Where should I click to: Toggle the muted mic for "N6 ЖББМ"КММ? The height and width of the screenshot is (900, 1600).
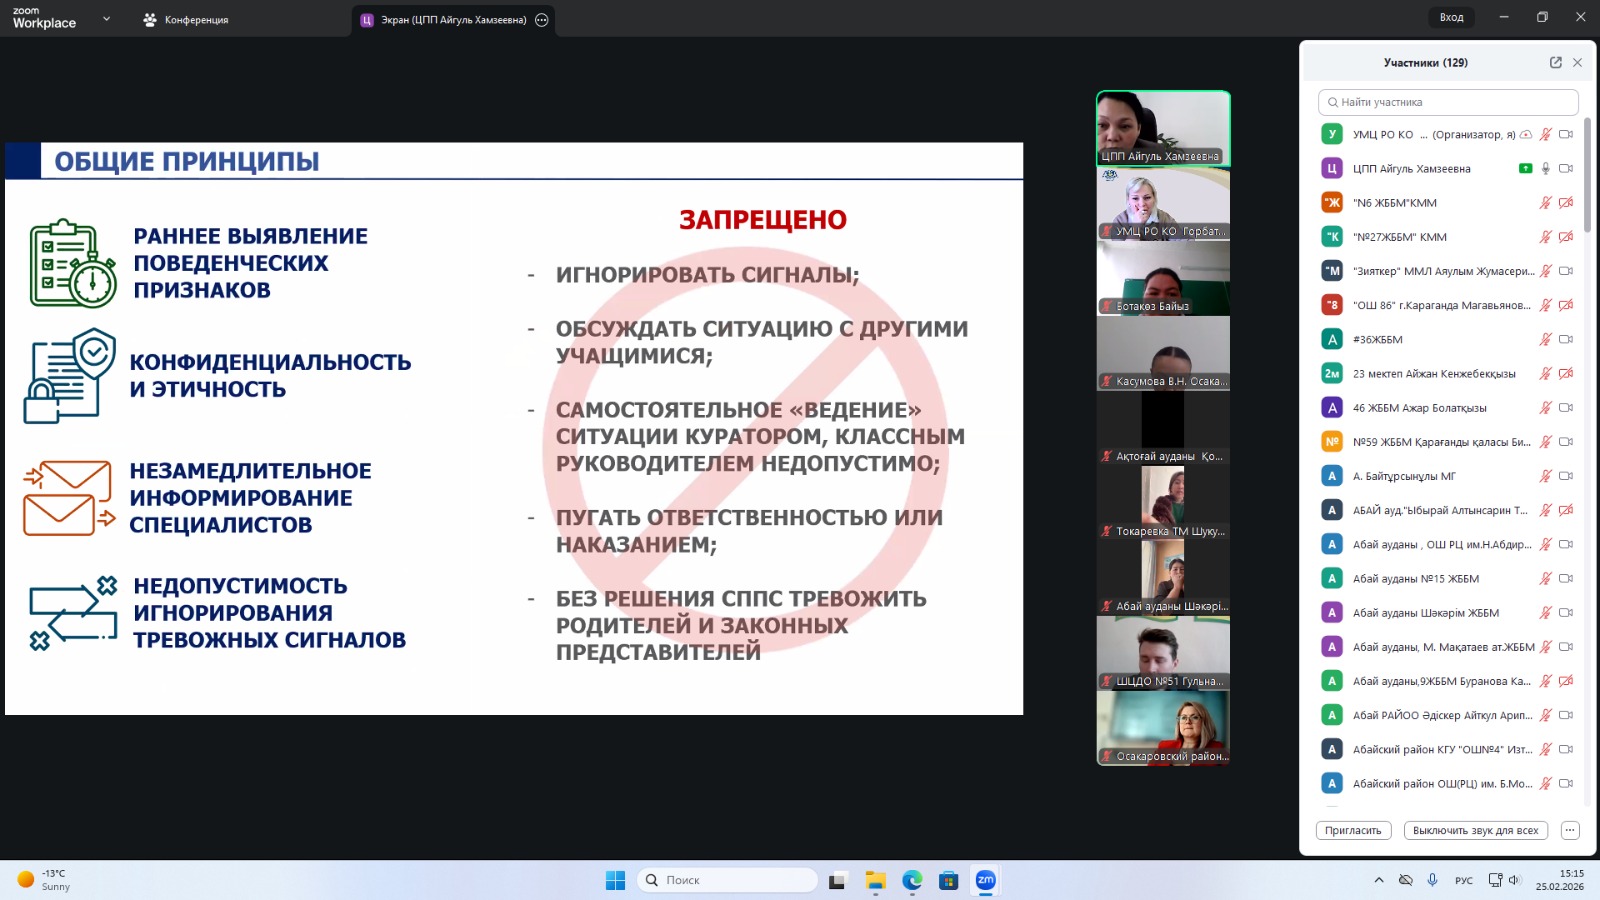[x=1545, y=203]
